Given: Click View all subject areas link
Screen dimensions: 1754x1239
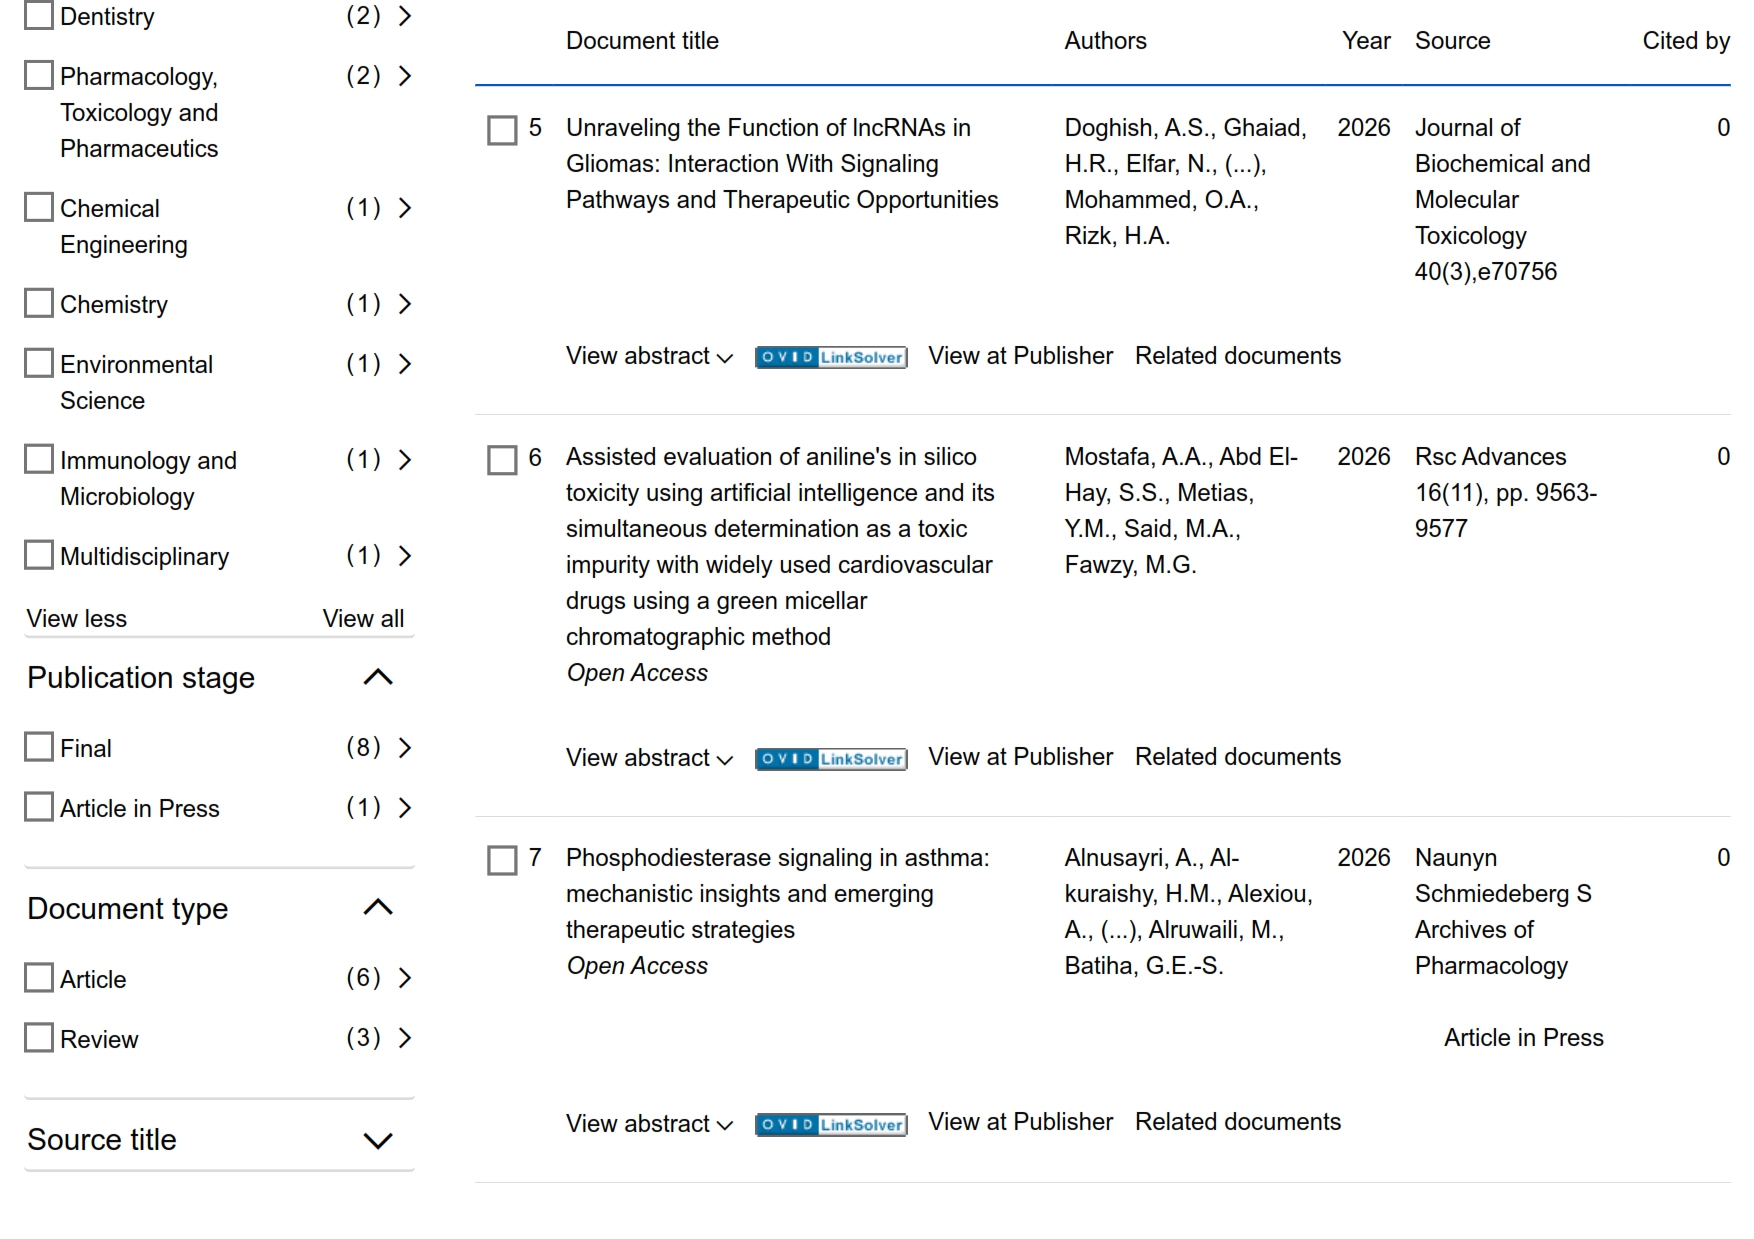Looking at the screenshot, I should tap(363, 619).
